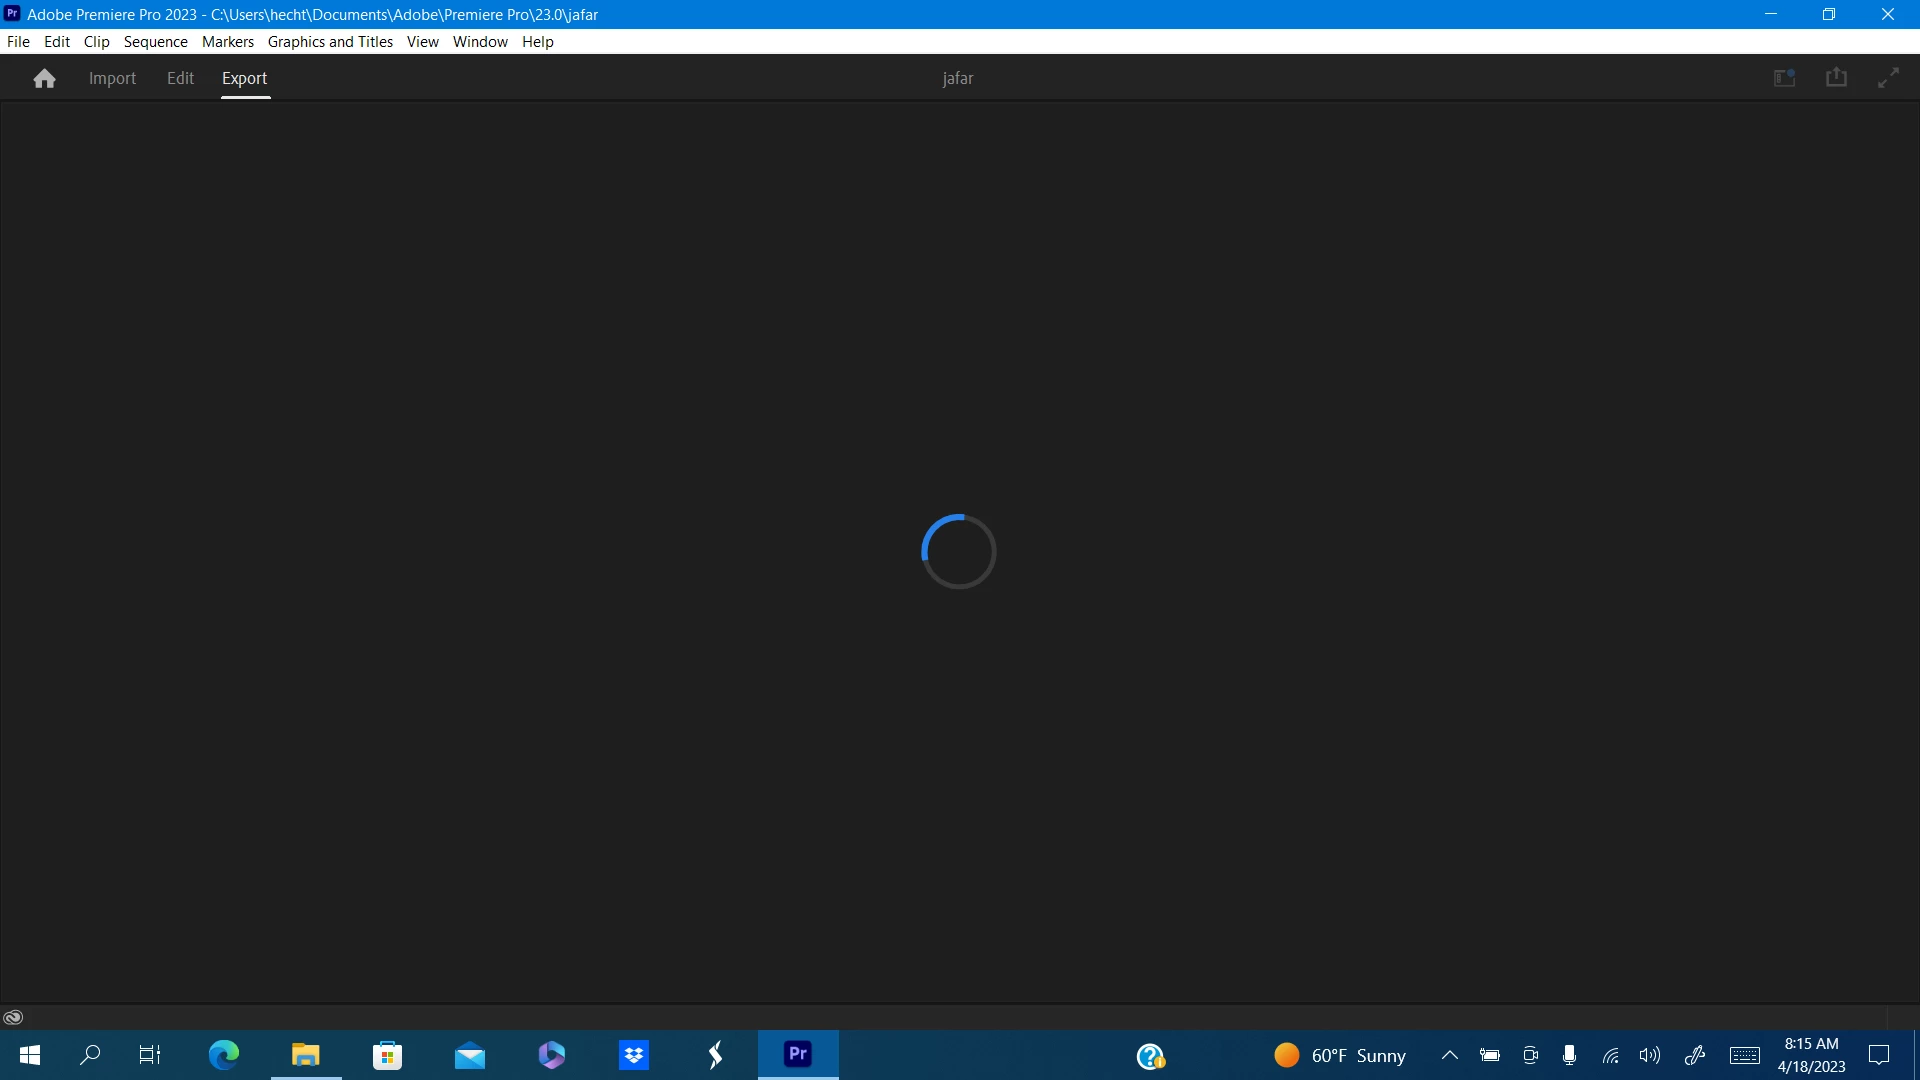This screenshot has width=1920, height=1080.
Task: Open the Graphics and Titles menu
Action: pos(330,42)
